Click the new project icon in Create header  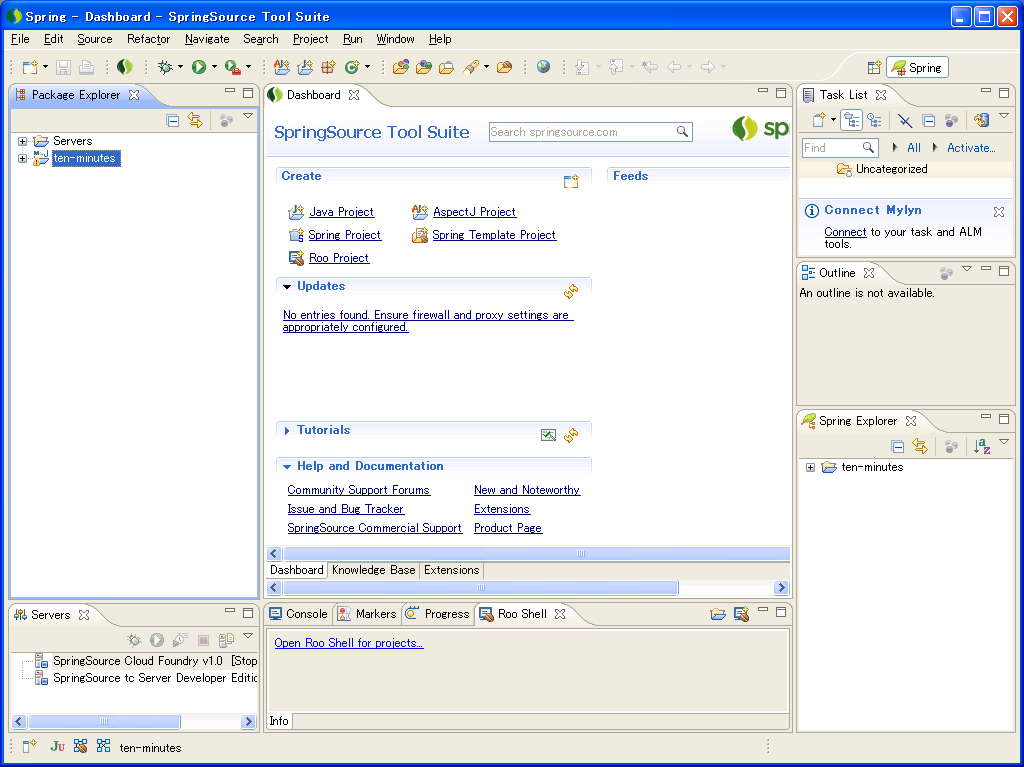click(x=571, y=181)
